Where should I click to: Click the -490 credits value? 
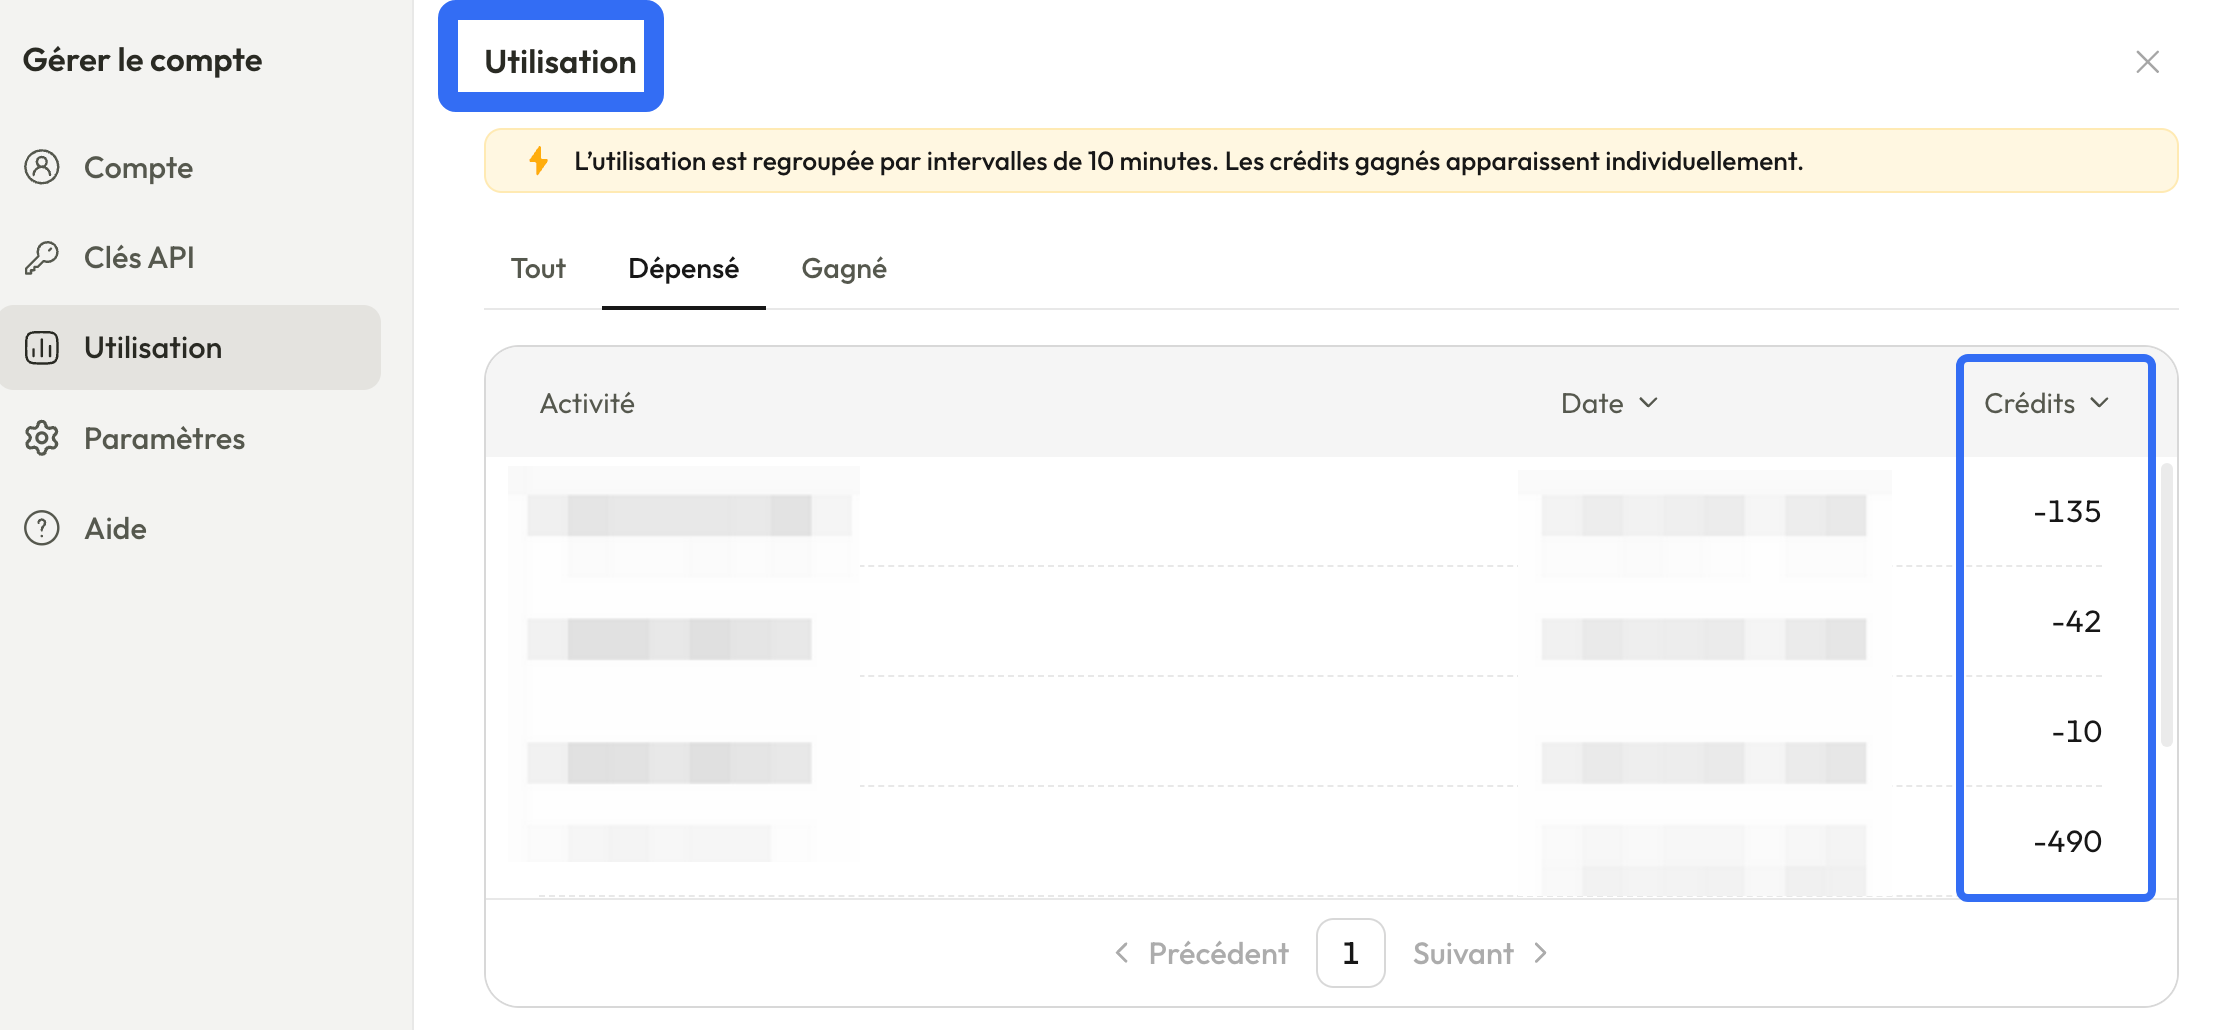click(2067, 841)
